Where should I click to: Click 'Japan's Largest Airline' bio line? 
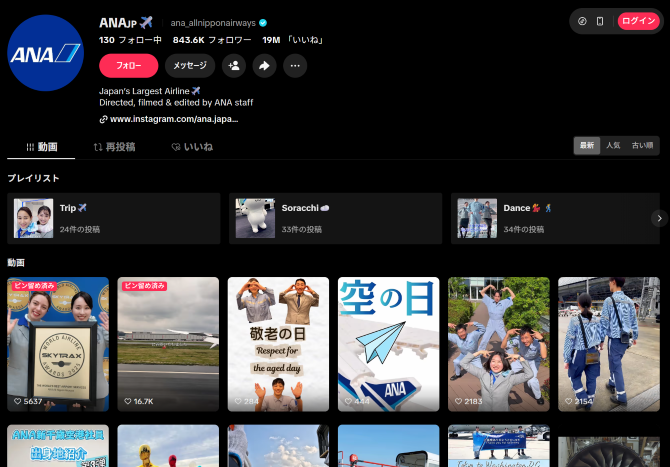(150, 91)
